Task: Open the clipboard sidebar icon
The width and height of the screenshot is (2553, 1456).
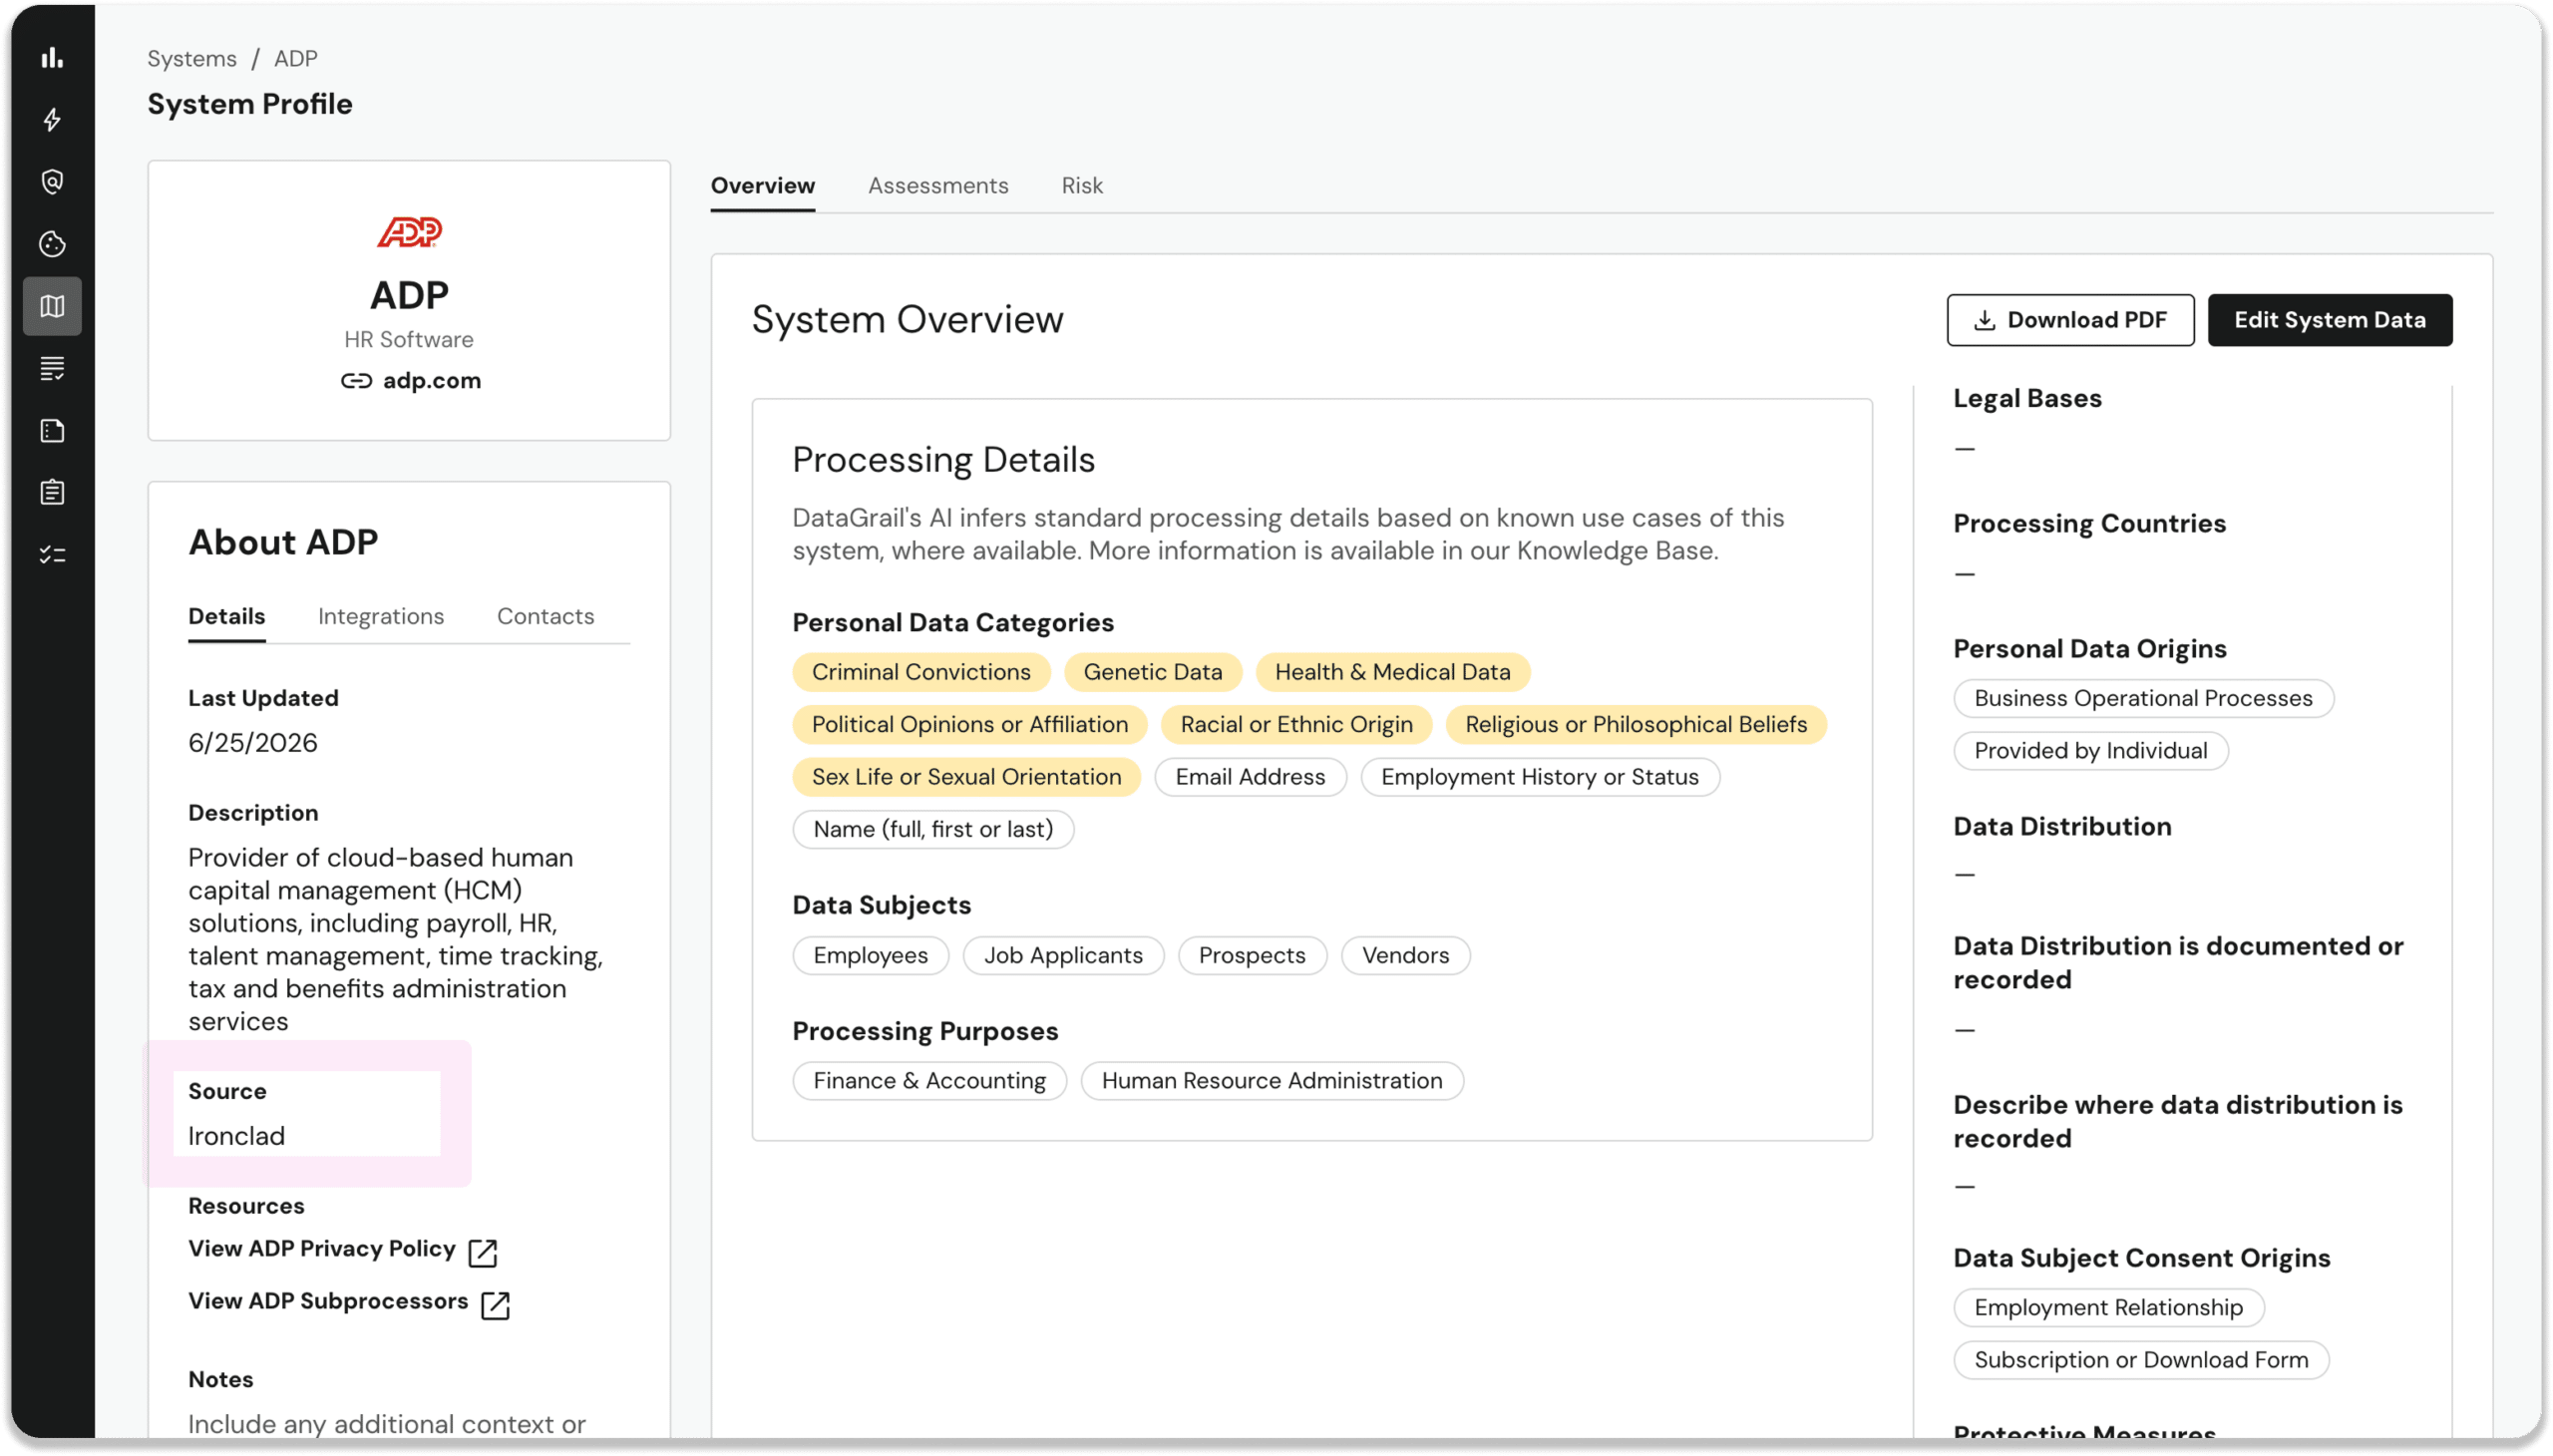Action: point(52,492)
